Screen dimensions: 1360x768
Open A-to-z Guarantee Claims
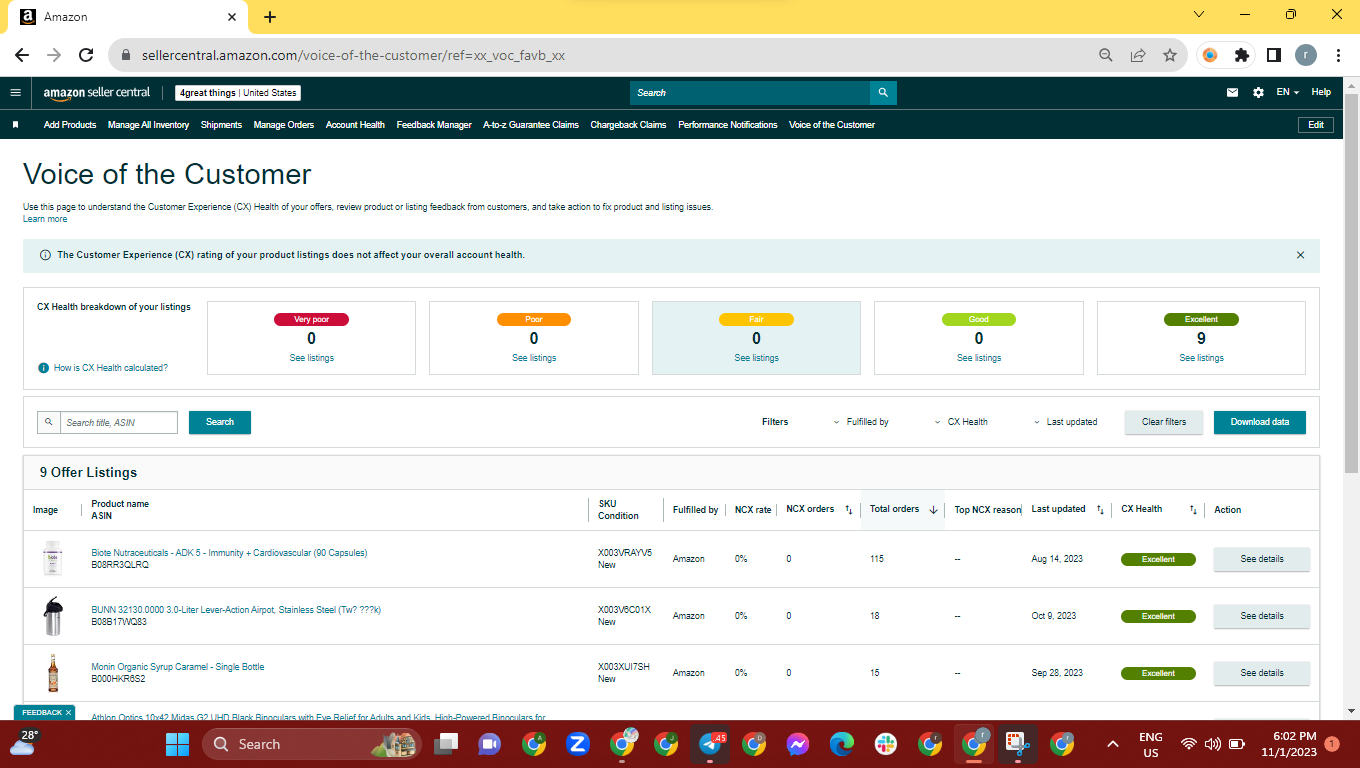coord(531,125)
